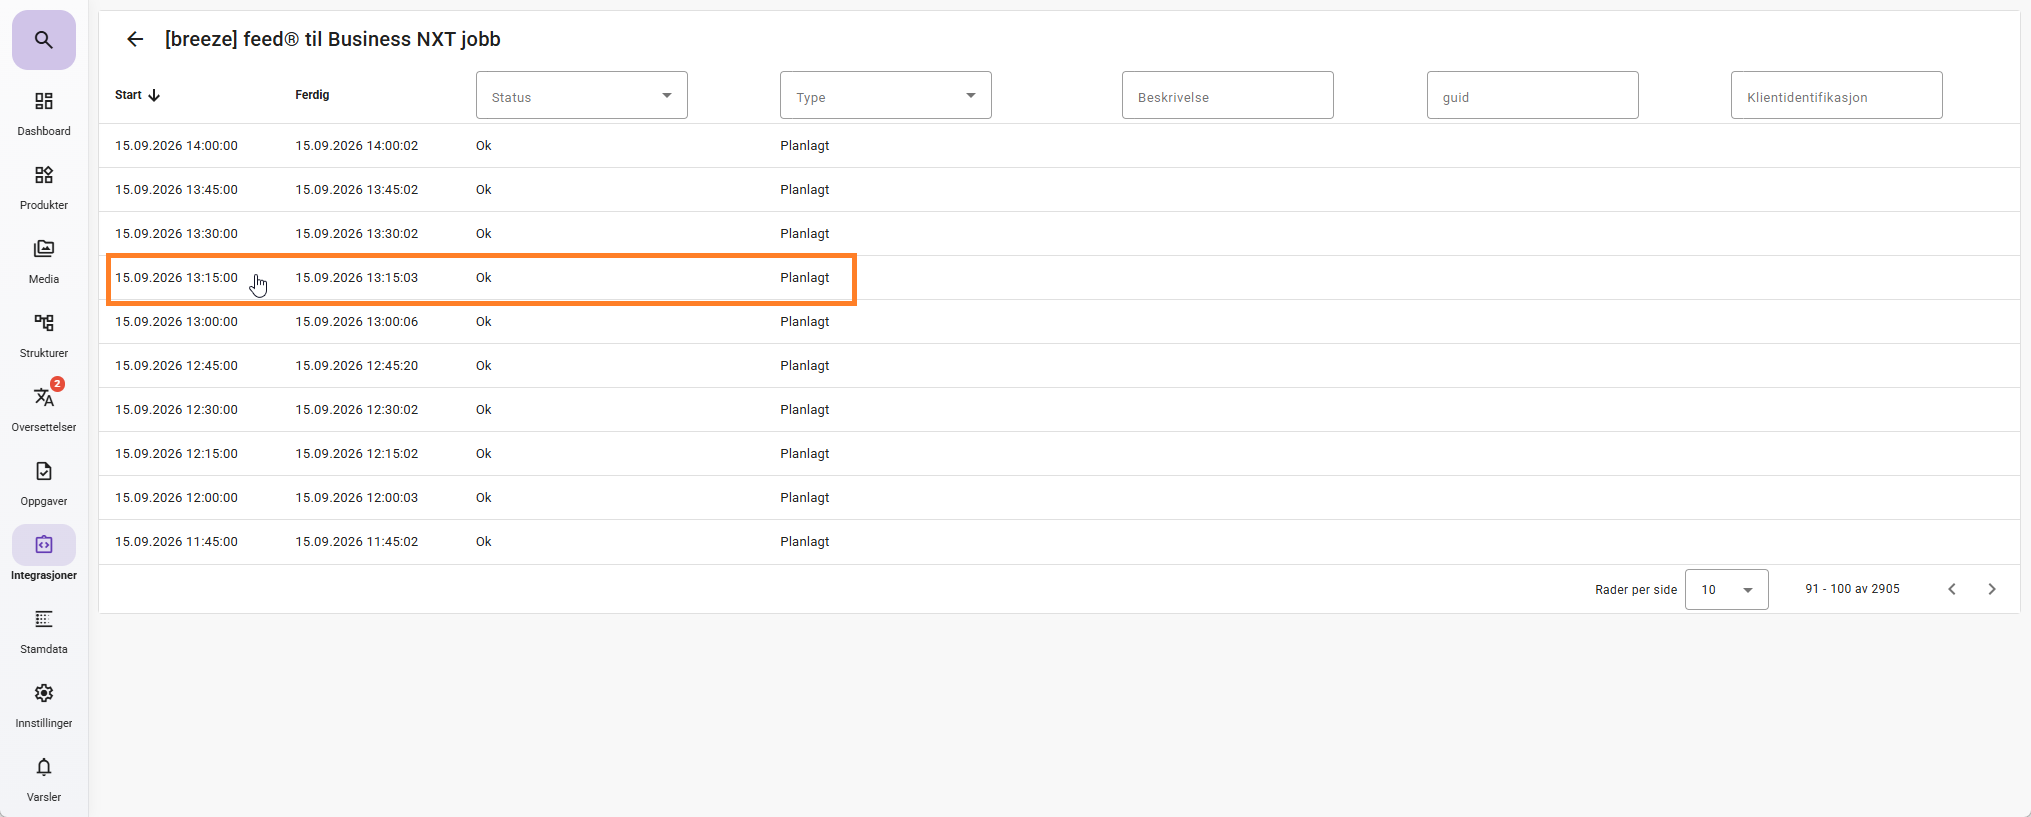Open the Strukturer section
This screenshot has width=2031, height=817.
tap(44, 336)
